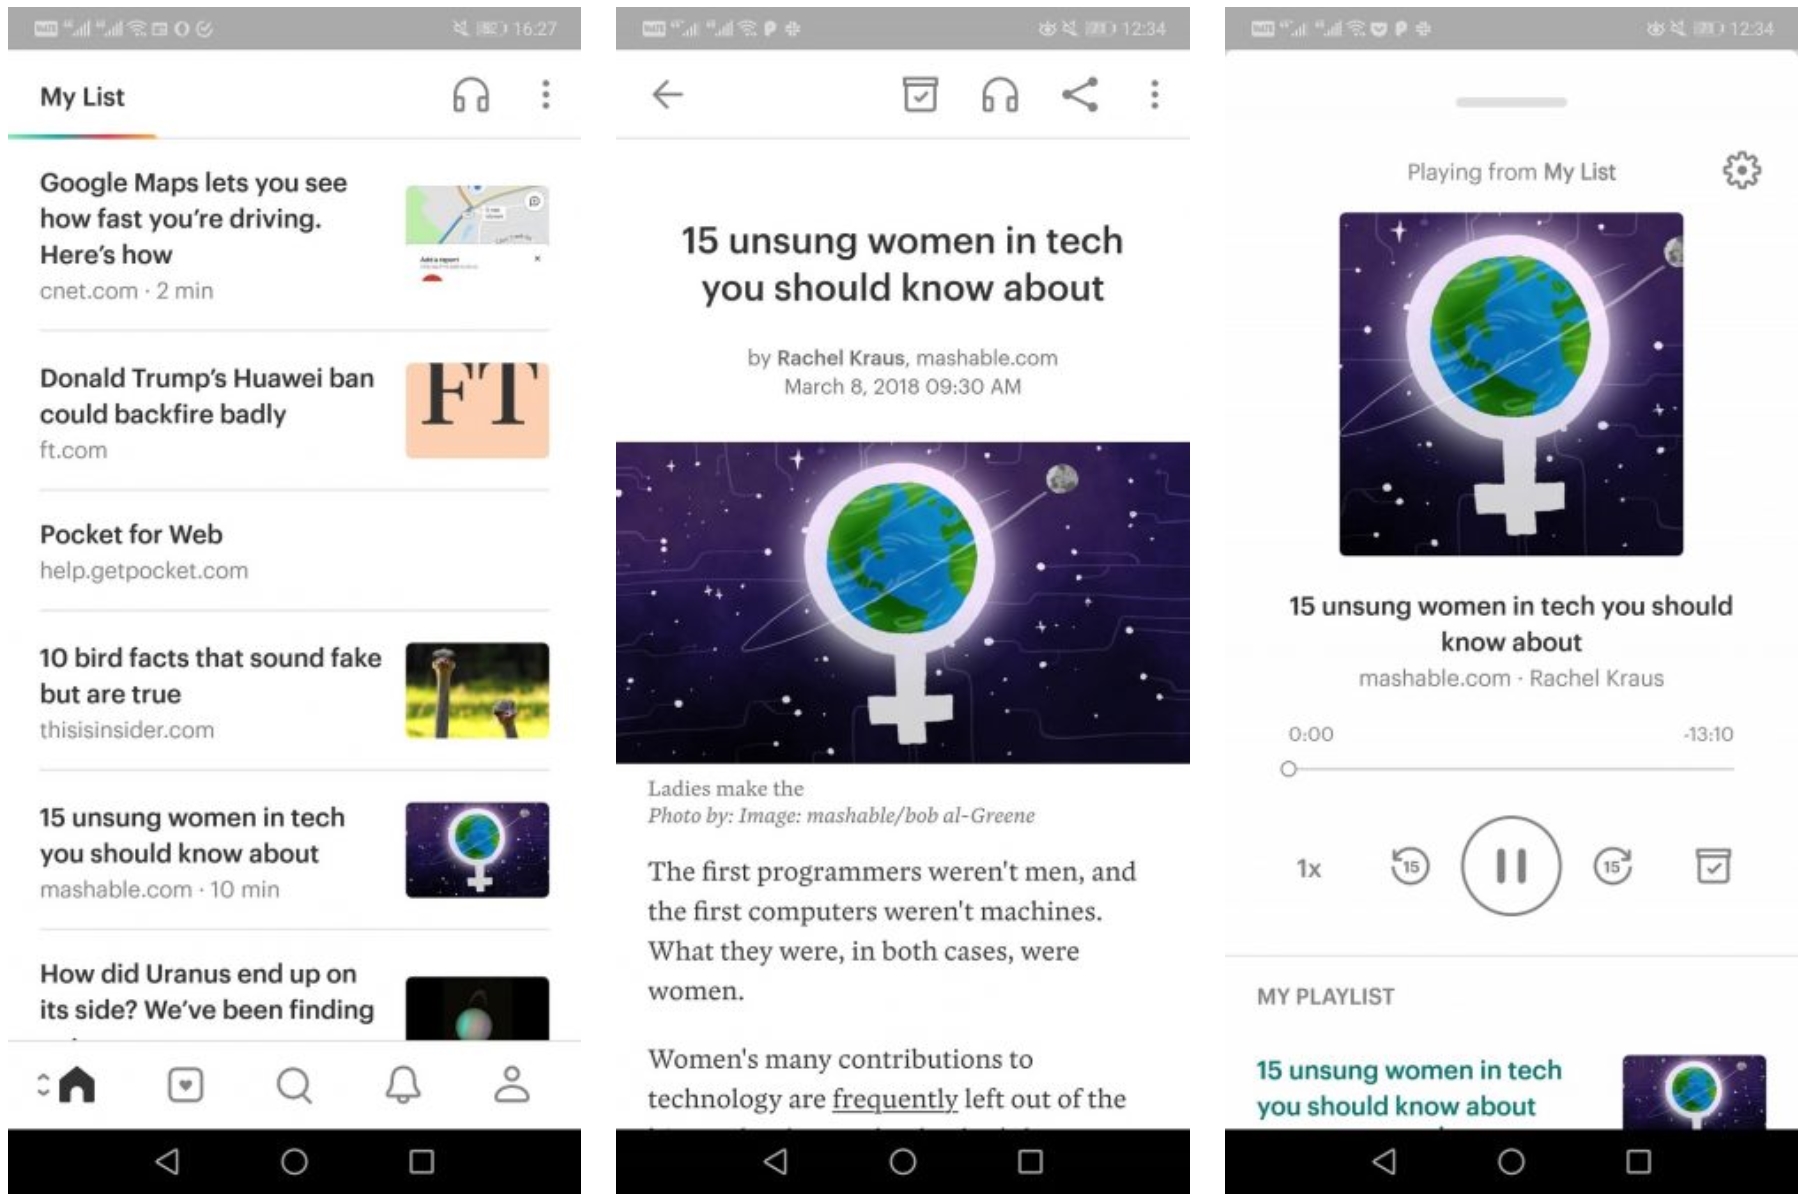The width and height of the screenshot is (1808, 1203).
Task: Open overflow menu in article toolbar
Action: [x=1154, y=95]
